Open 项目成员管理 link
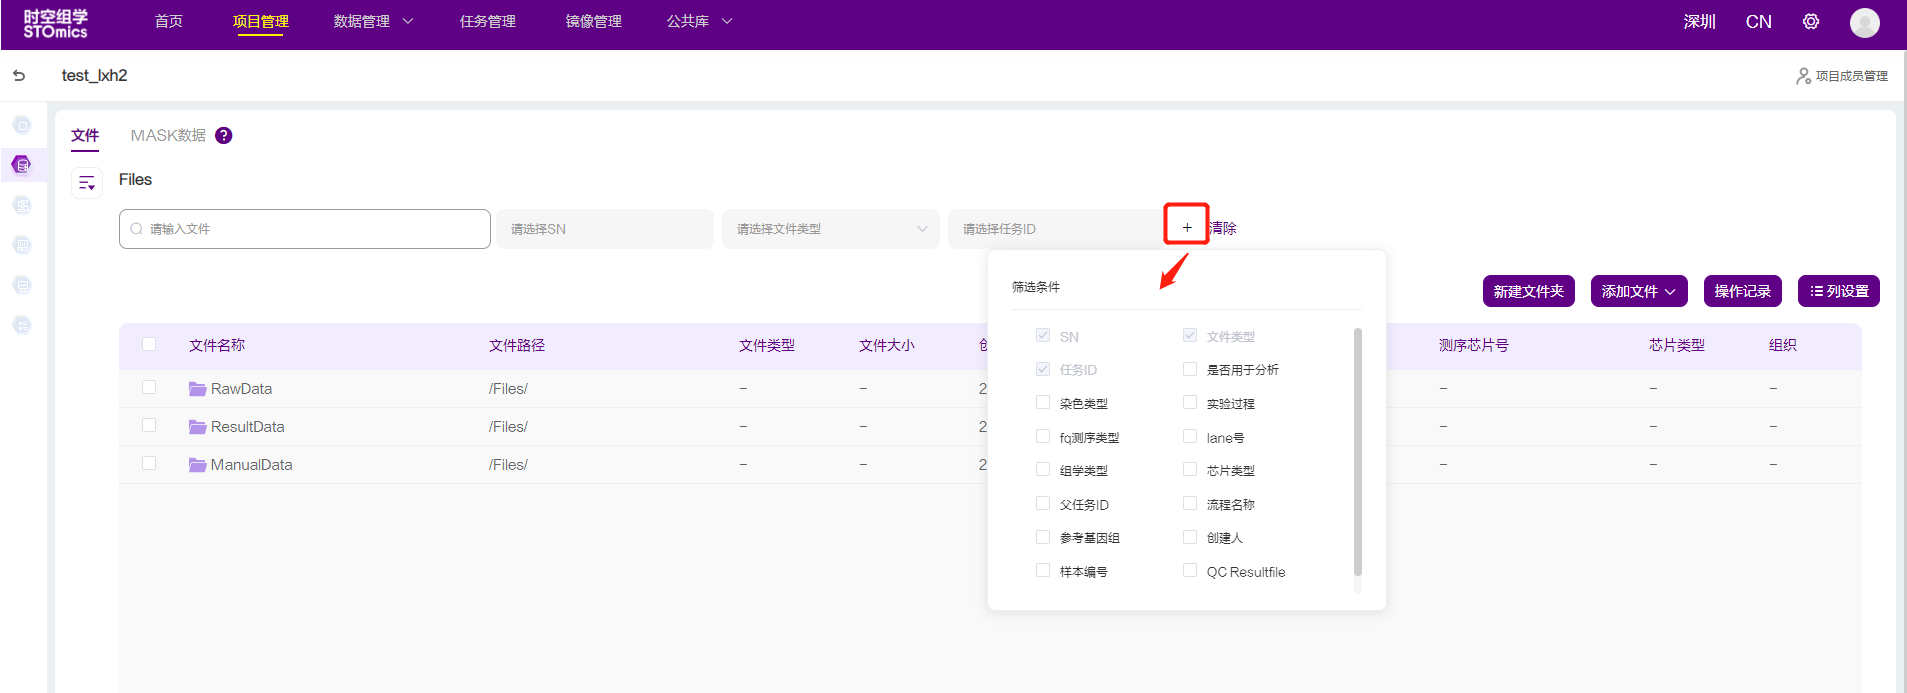 [x=1842, y=76]
